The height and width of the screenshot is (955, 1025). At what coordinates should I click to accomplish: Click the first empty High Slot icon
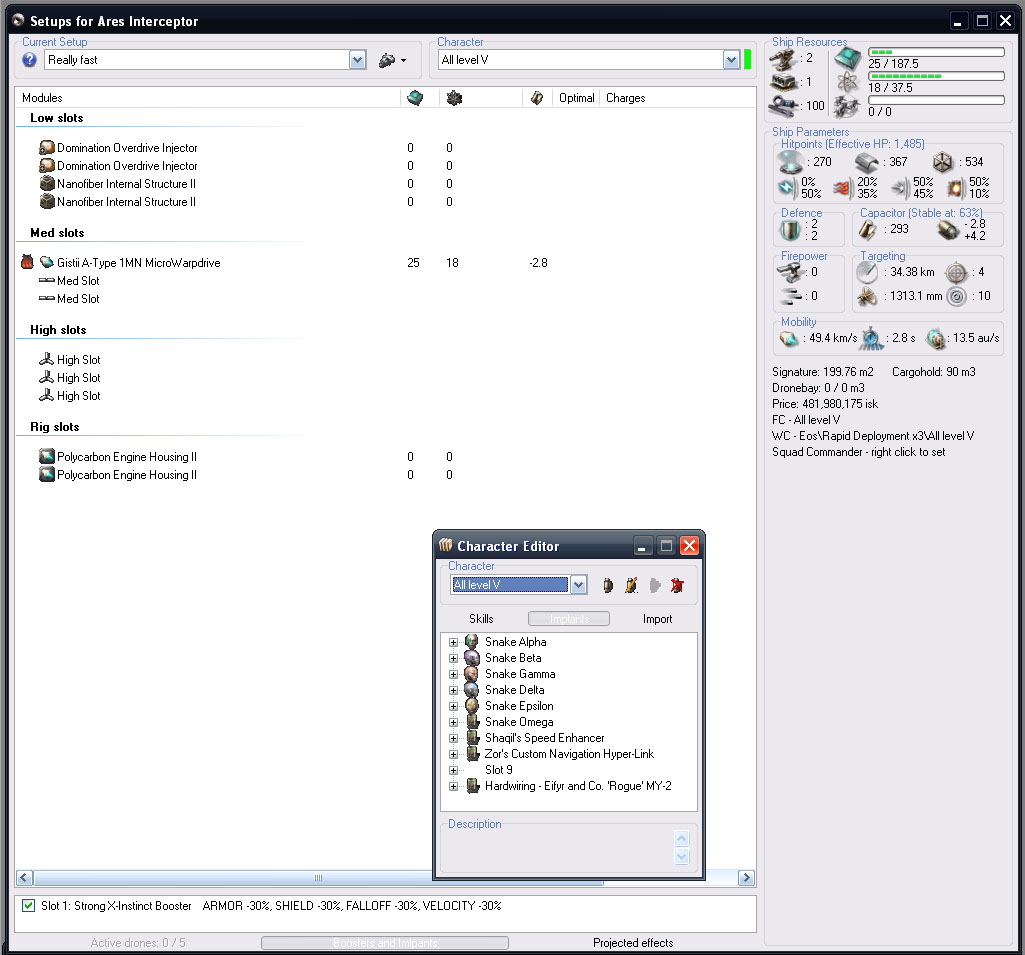(46, 360)
